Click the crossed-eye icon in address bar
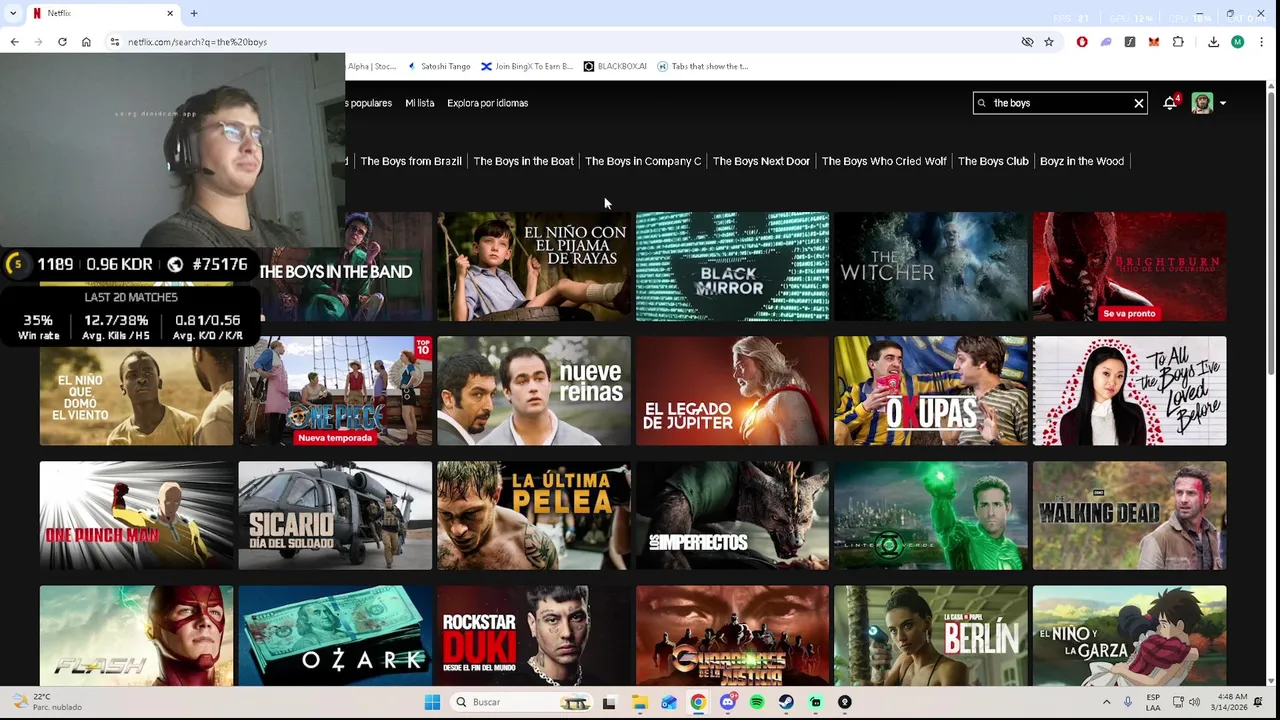 coord(1027,42)
